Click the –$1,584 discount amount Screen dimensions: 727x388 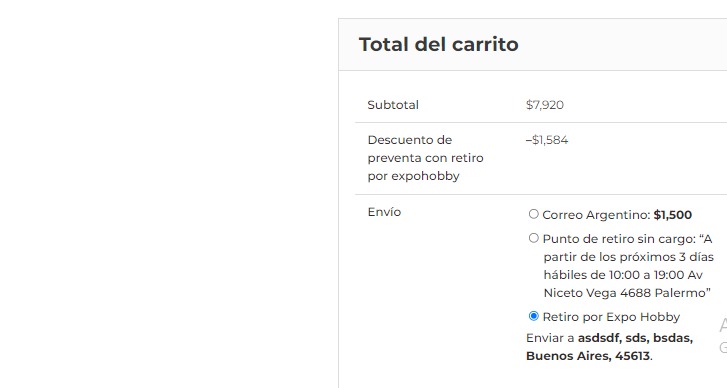(547, 140)
